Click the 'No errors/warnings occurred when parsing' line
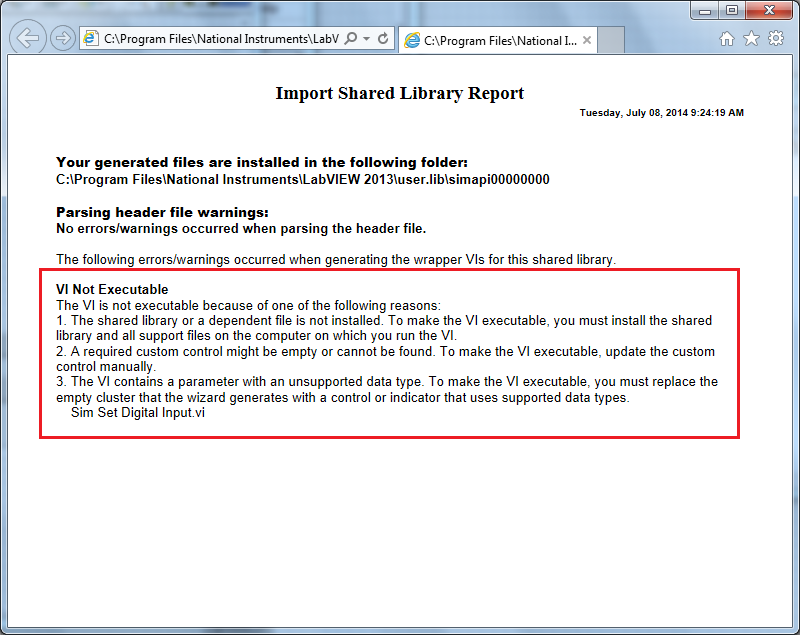The image size is (800, 635). 241,228
